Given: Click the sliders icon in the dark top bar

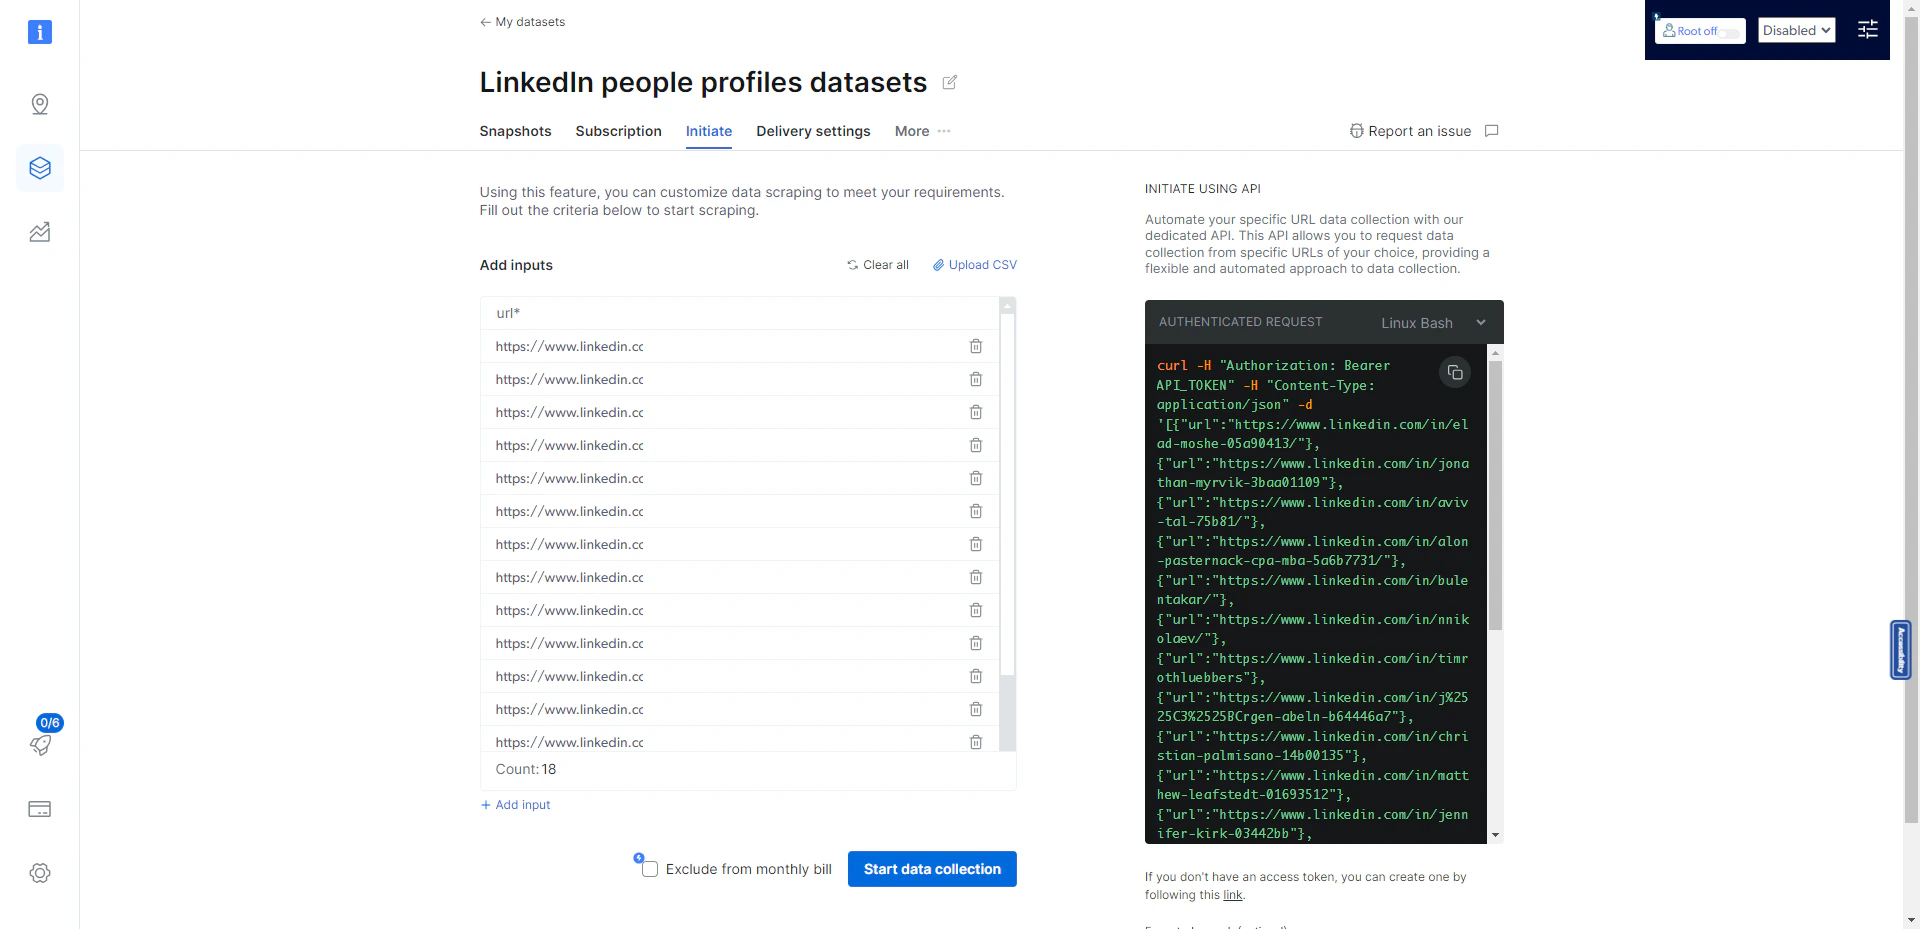Looking at the screenshot, I should pos(1868,30).
